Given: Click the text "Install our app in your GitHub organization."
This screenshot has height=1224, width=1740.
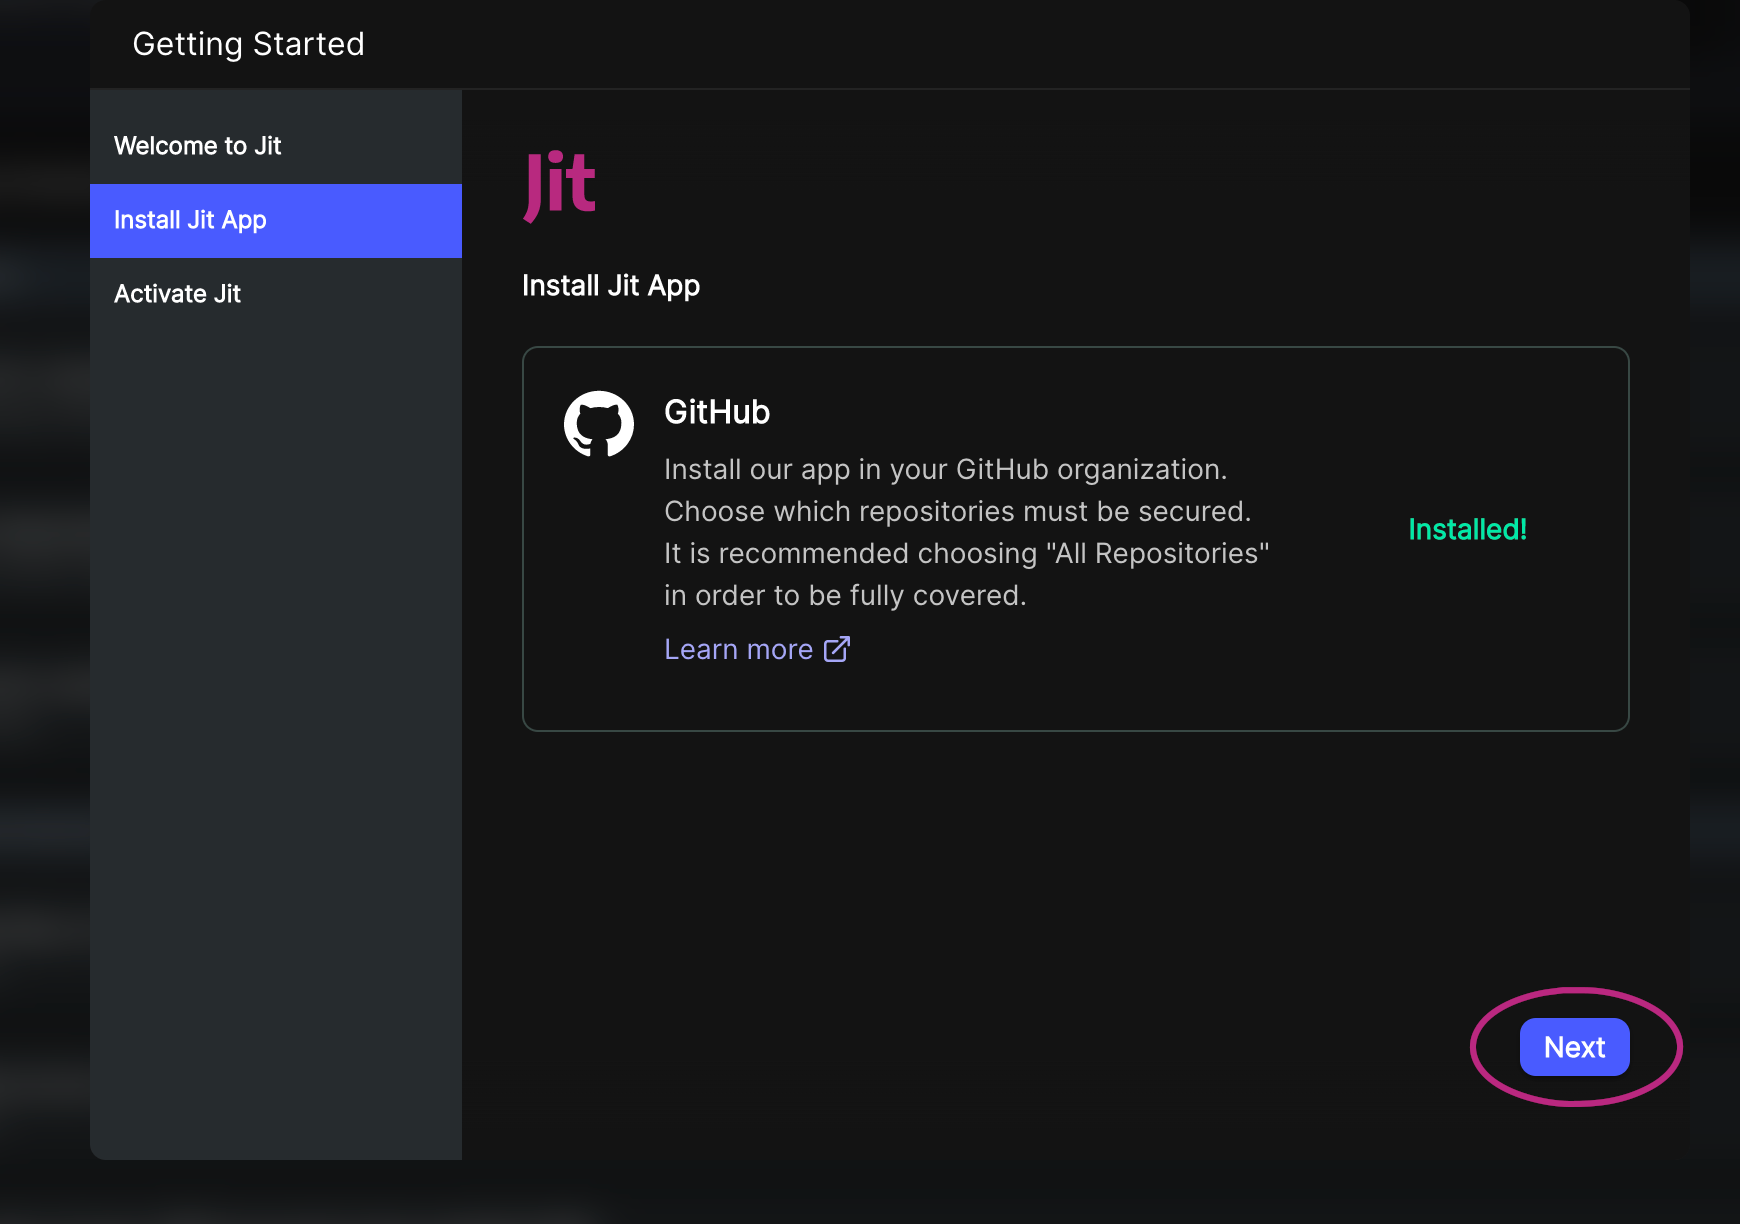Looking at the screenshot, I should tap(945, 469).
